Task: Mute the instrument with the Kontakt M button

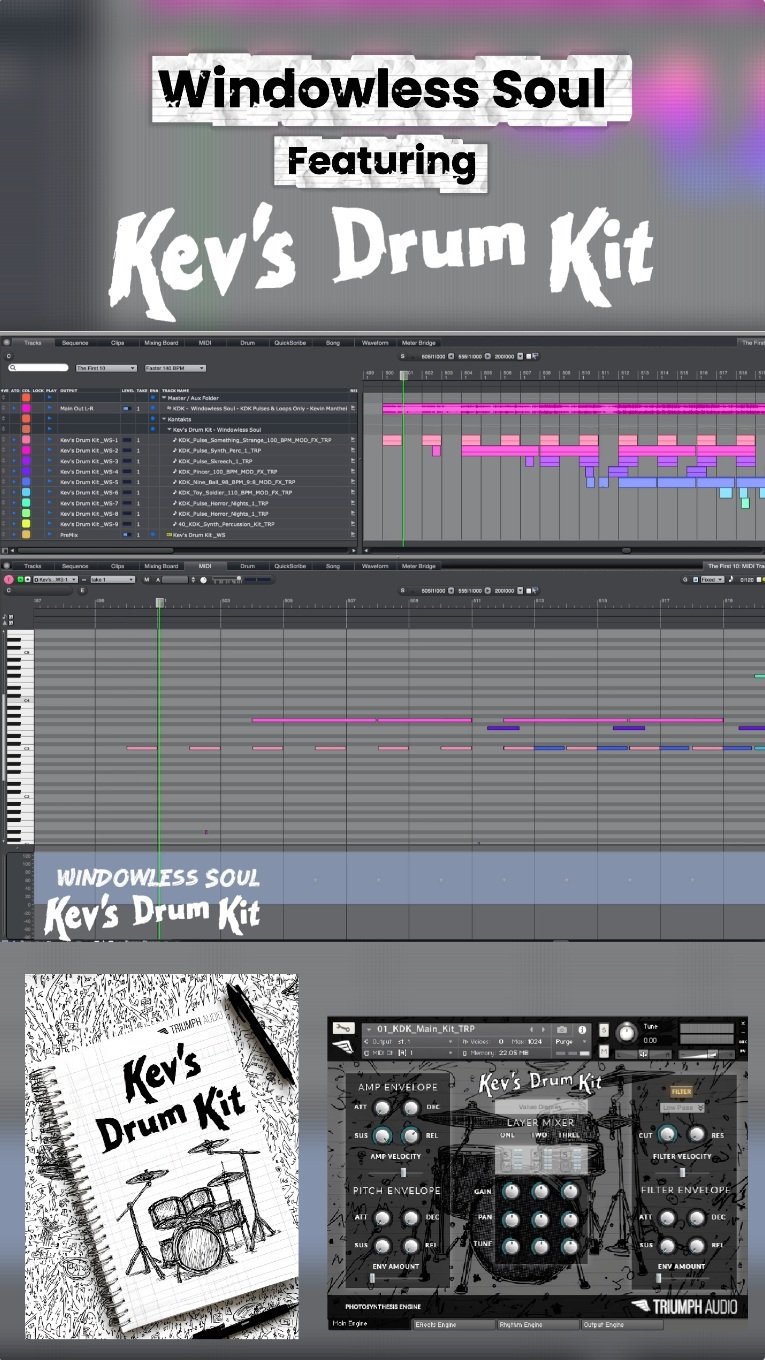Action: click(x=604, y=1052)
